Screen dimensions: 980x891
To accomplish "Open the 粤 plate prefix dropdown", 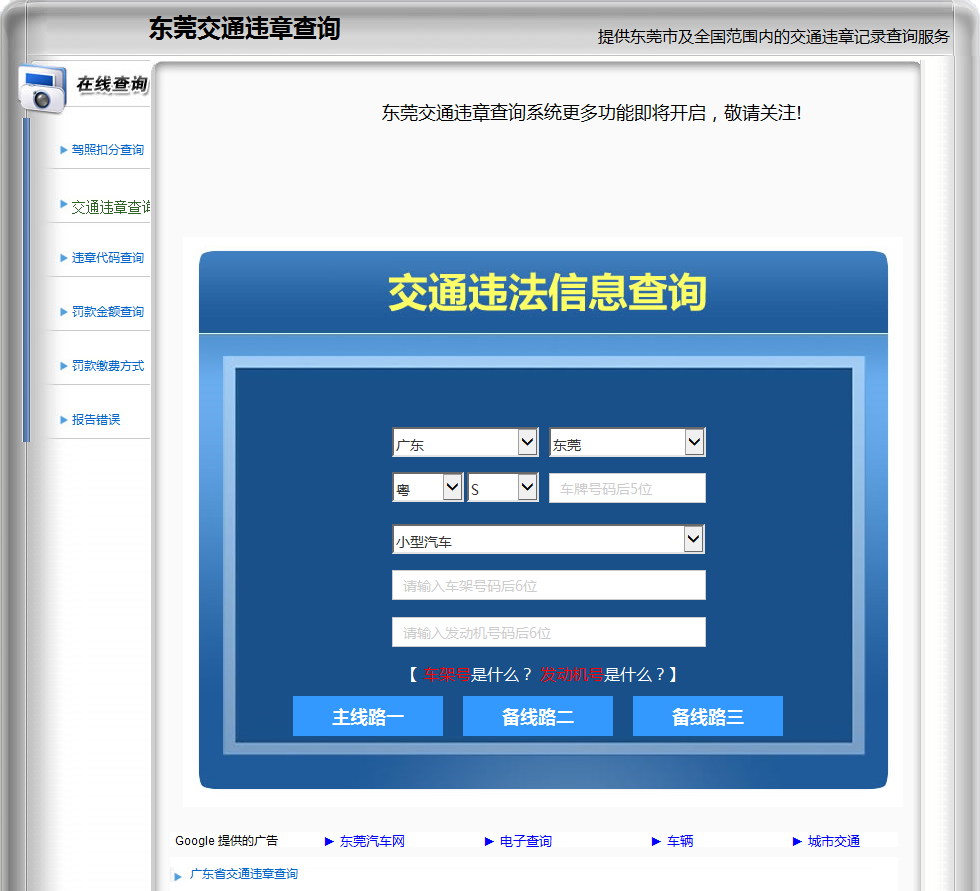I will [428, 487].
